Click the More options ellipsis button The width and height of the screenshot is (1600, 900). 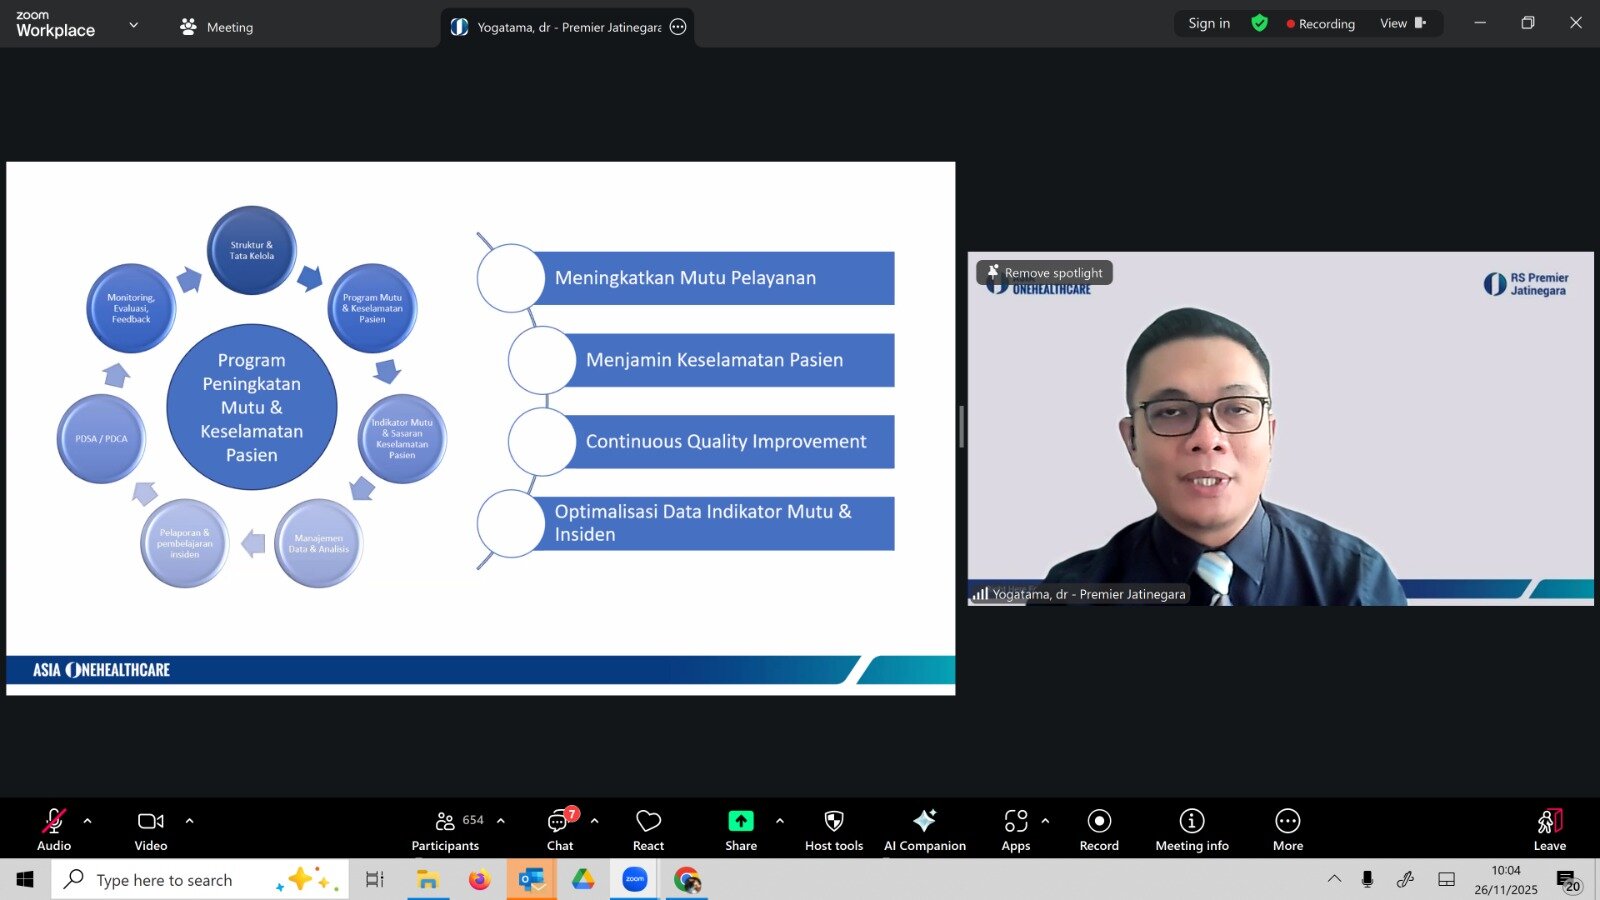1287,830
